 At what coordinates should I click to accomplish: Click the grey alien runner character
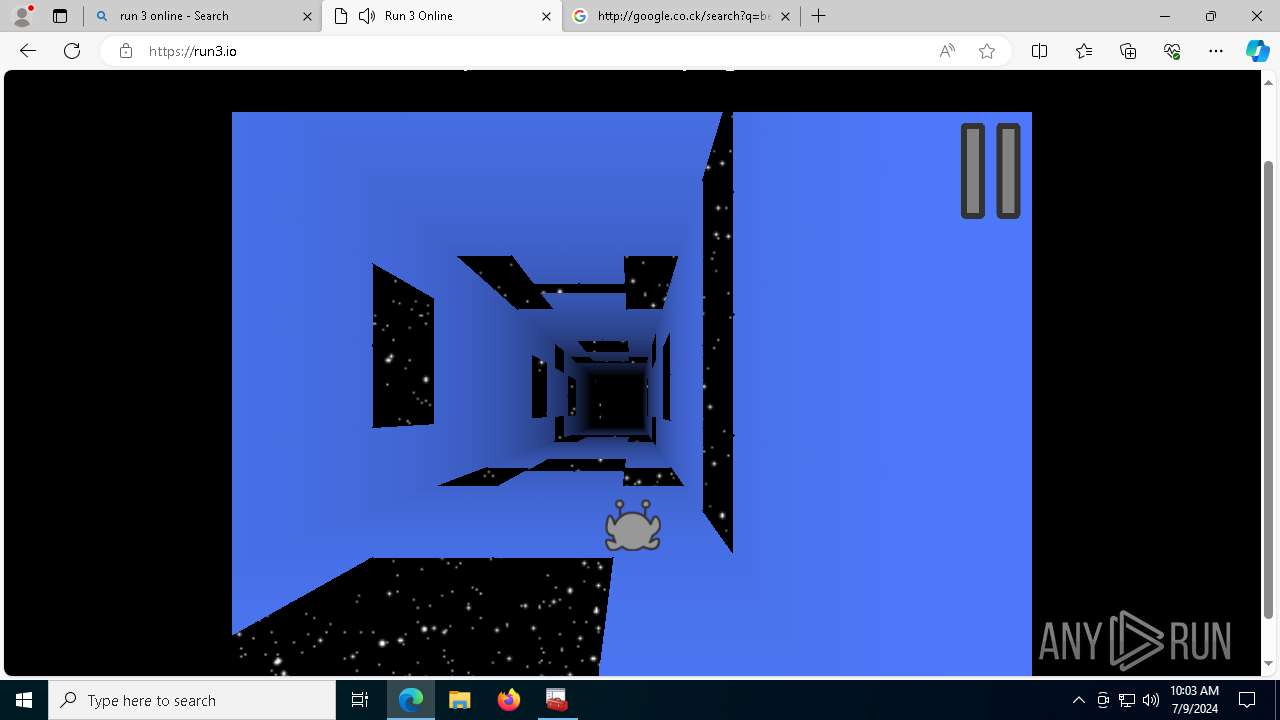(x=633, y=526)
